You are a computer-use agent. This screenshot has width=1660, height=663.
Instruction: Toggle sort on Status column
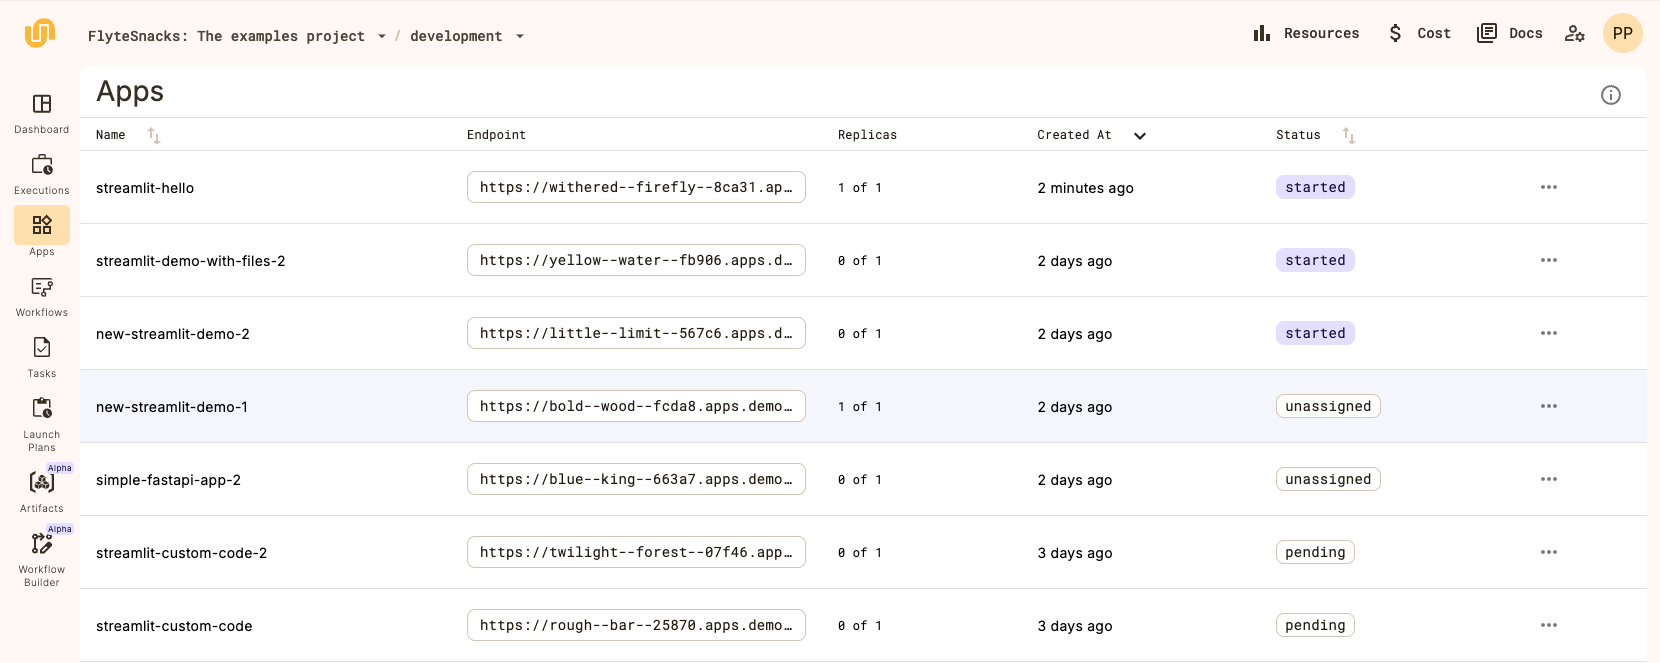tap(1348, 135)
